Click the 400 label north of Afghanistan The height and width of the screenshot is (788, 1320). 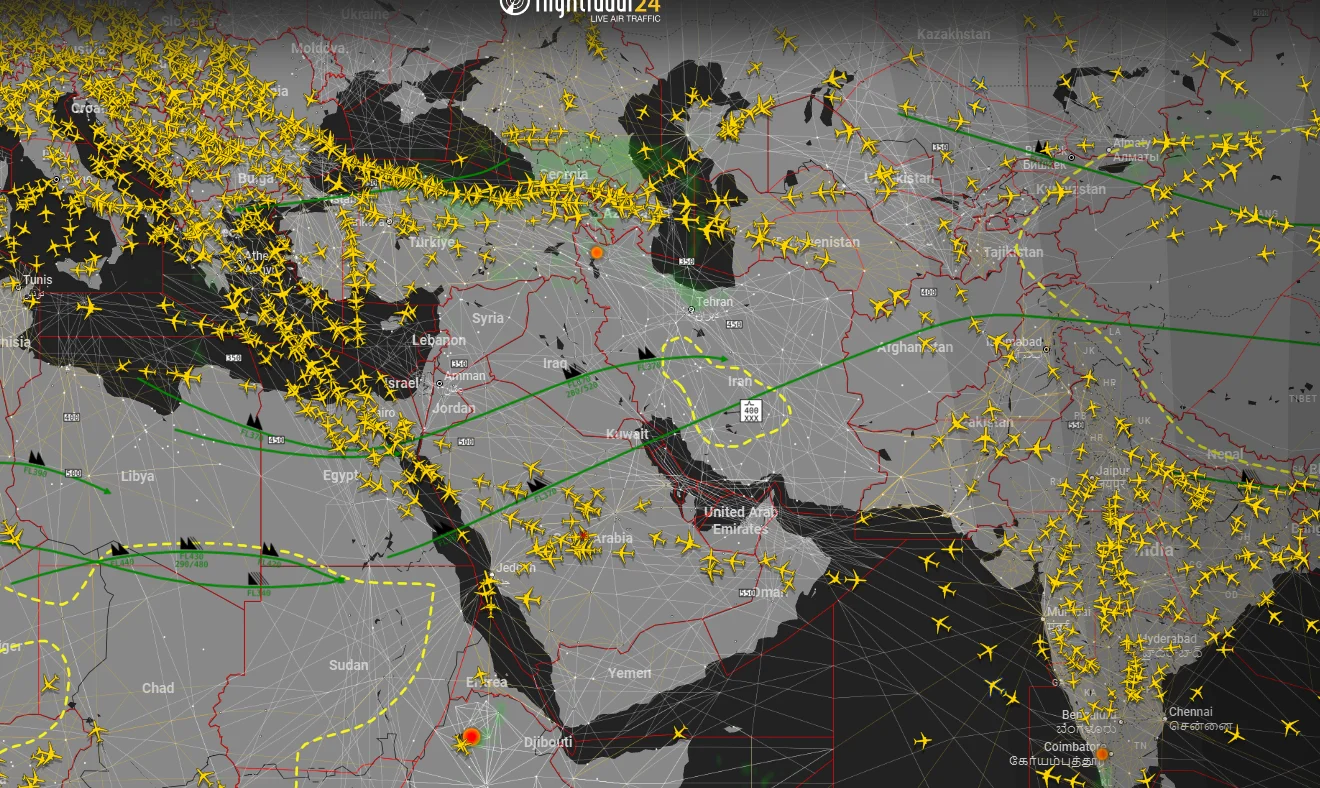[x=929, y=292]
